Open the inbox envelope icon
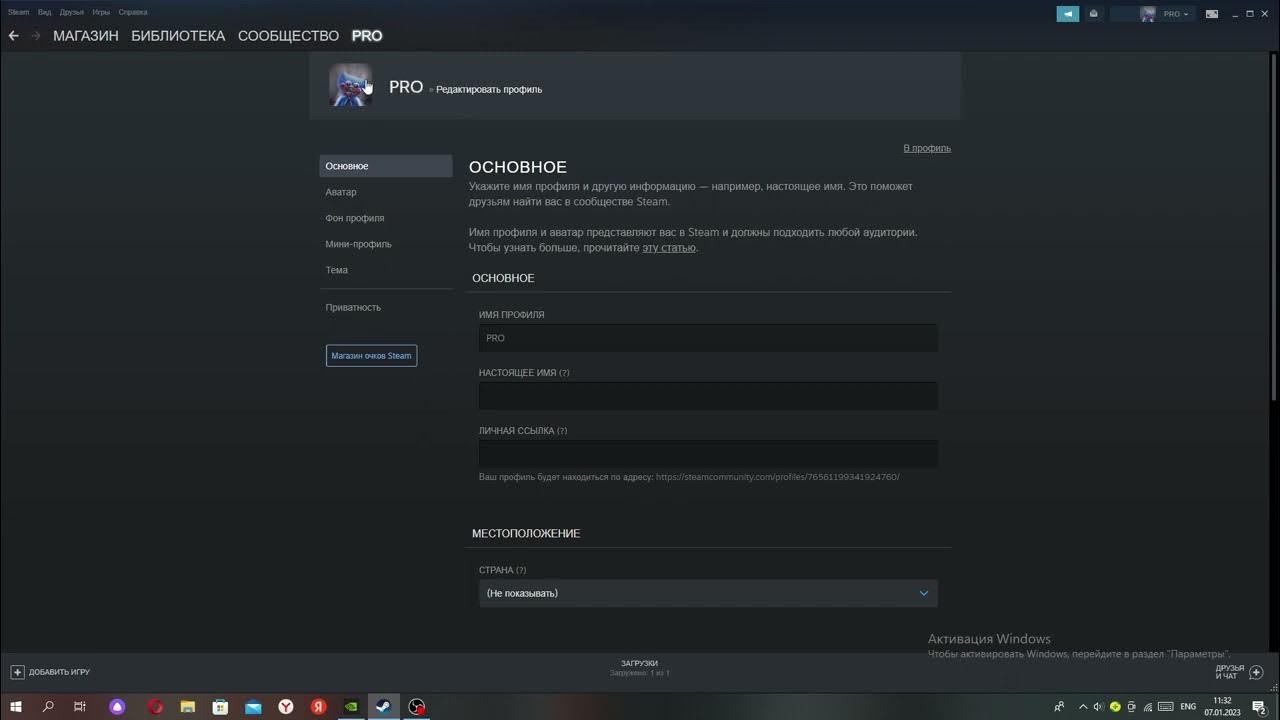This screenshot has width=1280, height=720. [x=1094, y=14]
